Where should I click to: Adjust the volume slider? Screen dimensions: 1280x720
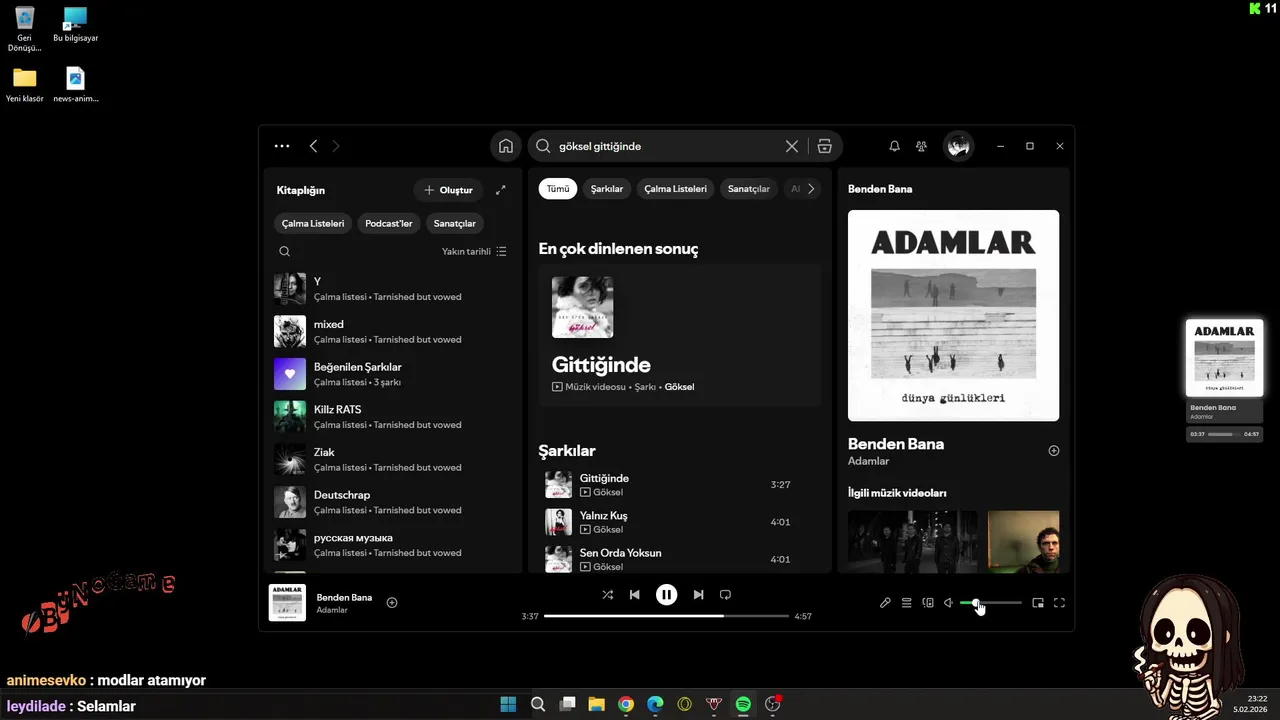click(x=991, y=603)
